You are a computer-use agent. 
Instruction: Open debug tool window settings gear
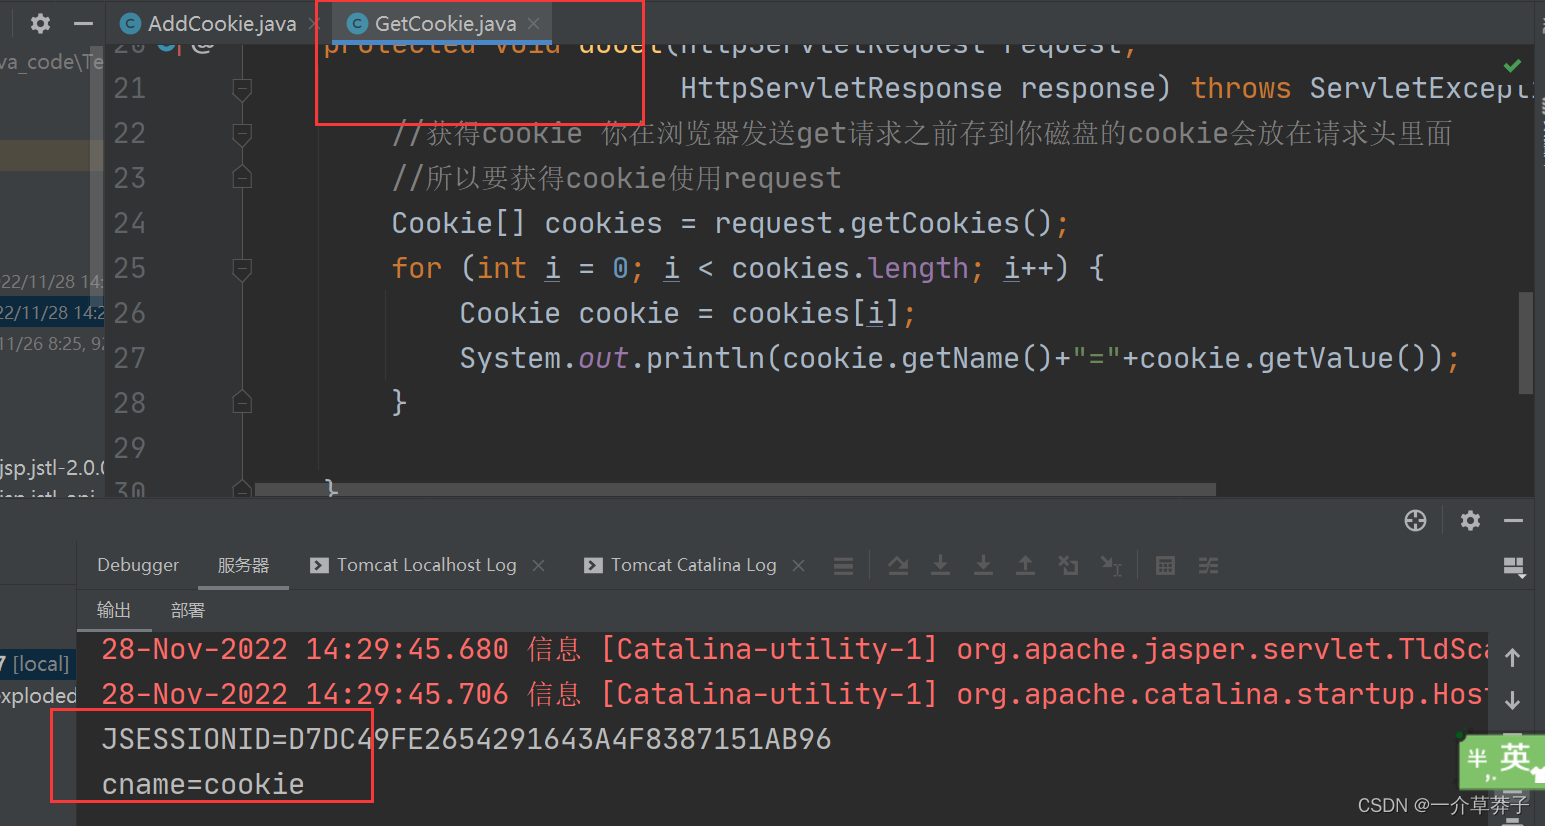pos(1470,520)
